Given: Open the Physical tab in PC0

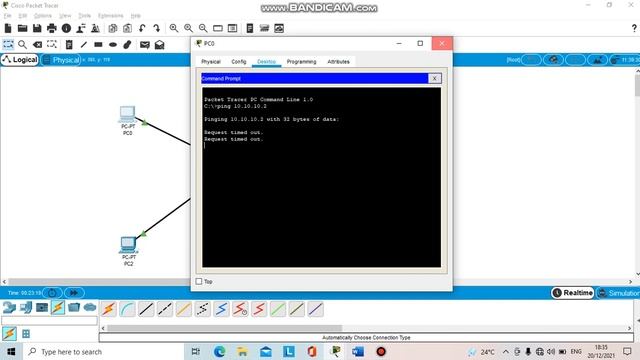Looking at the screenshot, I should (x=211, y=62).
